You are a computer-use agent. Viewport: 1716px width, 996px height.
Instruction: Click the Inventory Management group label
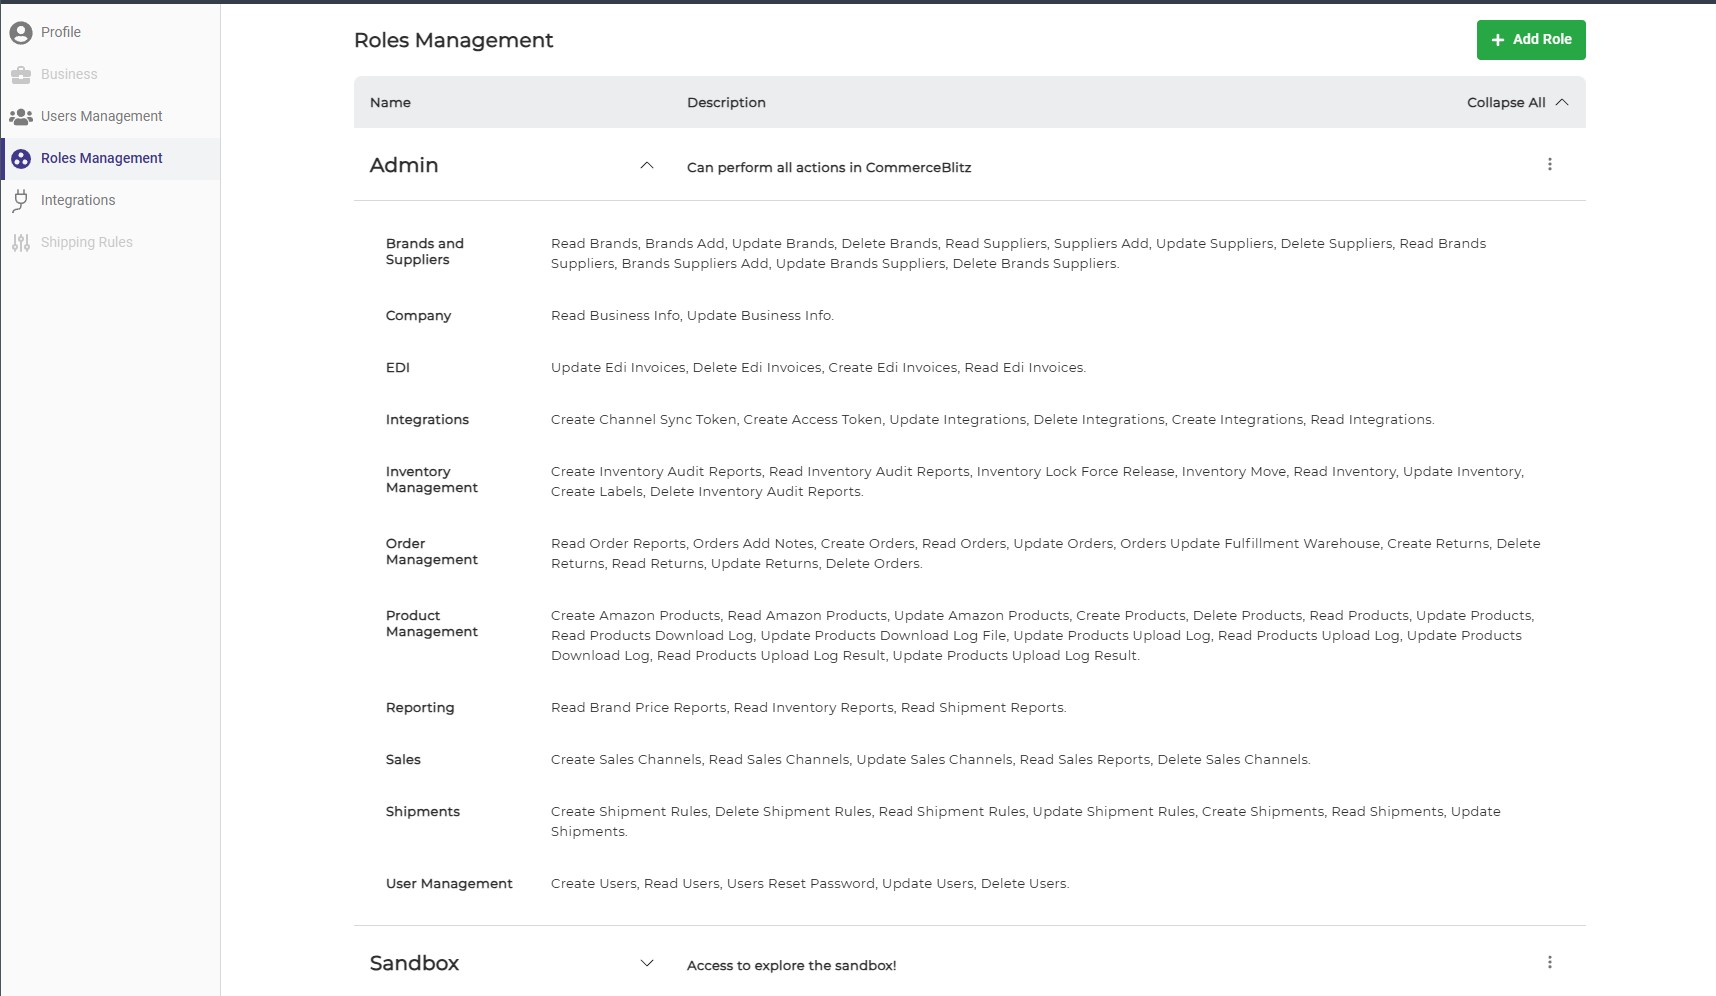(432, 480)
